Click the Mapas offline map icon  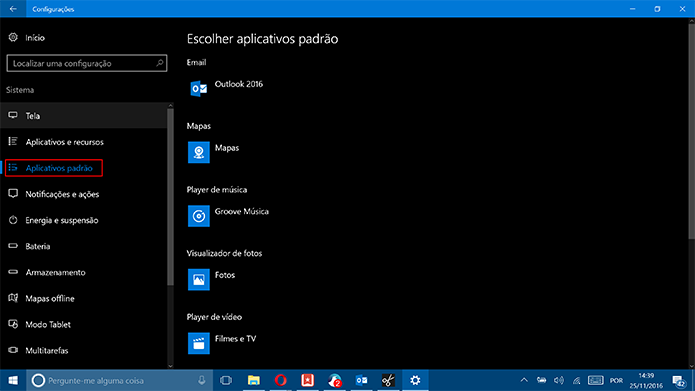pyautogui.click(x=13, y=298)
